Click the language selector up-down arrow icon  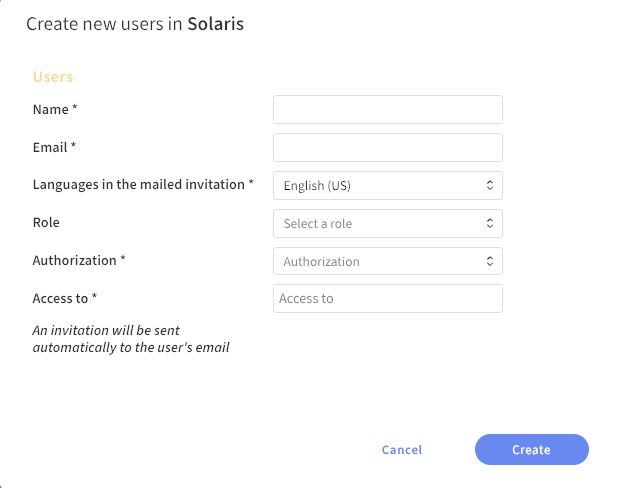(490, 186)
